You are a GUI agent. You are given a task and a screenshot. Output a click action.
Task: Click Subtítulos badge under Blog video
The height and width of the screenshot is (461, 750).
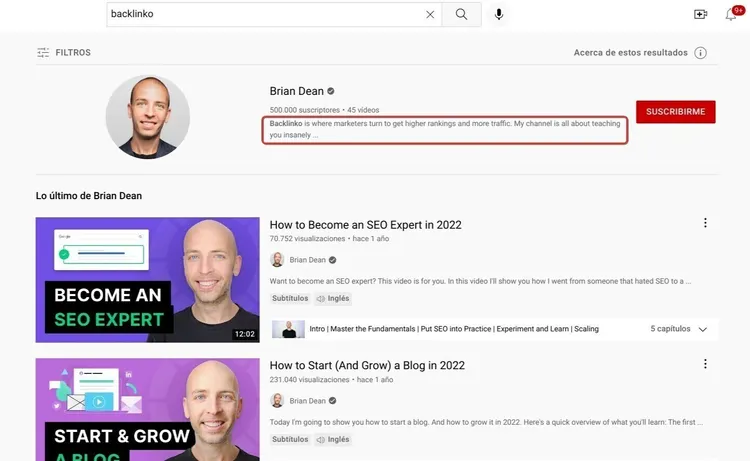coord(290,439)
